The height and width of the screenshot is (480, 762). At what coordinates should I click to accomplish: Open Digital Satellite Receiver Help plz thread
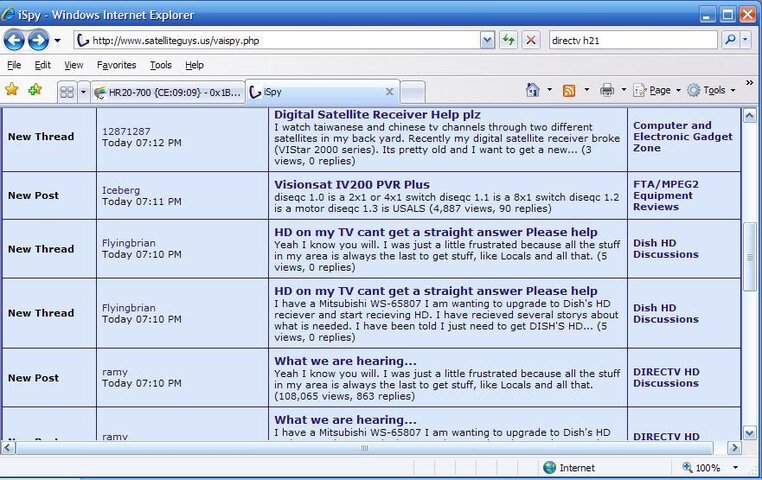pyautogui.click(x=377, y=115)
